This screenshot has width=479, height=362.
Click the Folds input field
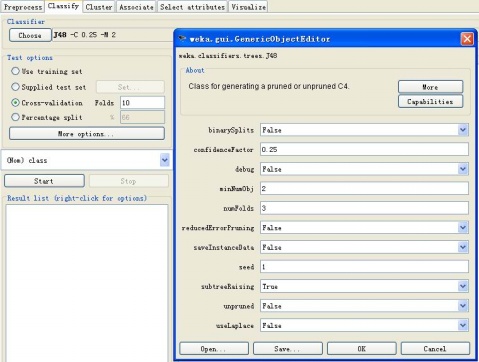(142, 103)
